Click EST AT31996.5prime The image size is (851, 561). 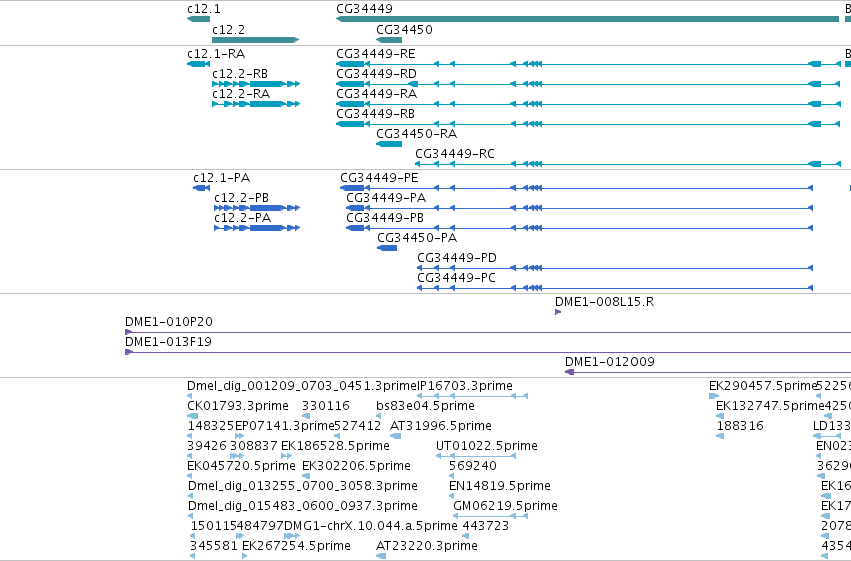click(x=396, y=436)
